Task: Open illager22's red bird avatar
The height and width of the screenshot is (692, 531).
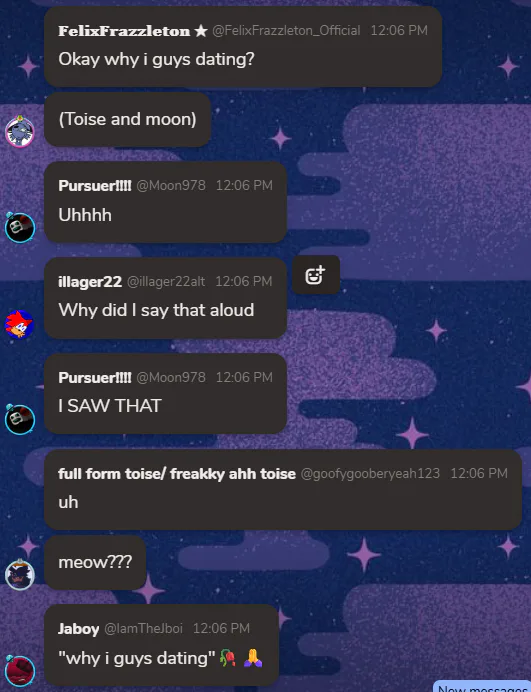Action: 19,324
